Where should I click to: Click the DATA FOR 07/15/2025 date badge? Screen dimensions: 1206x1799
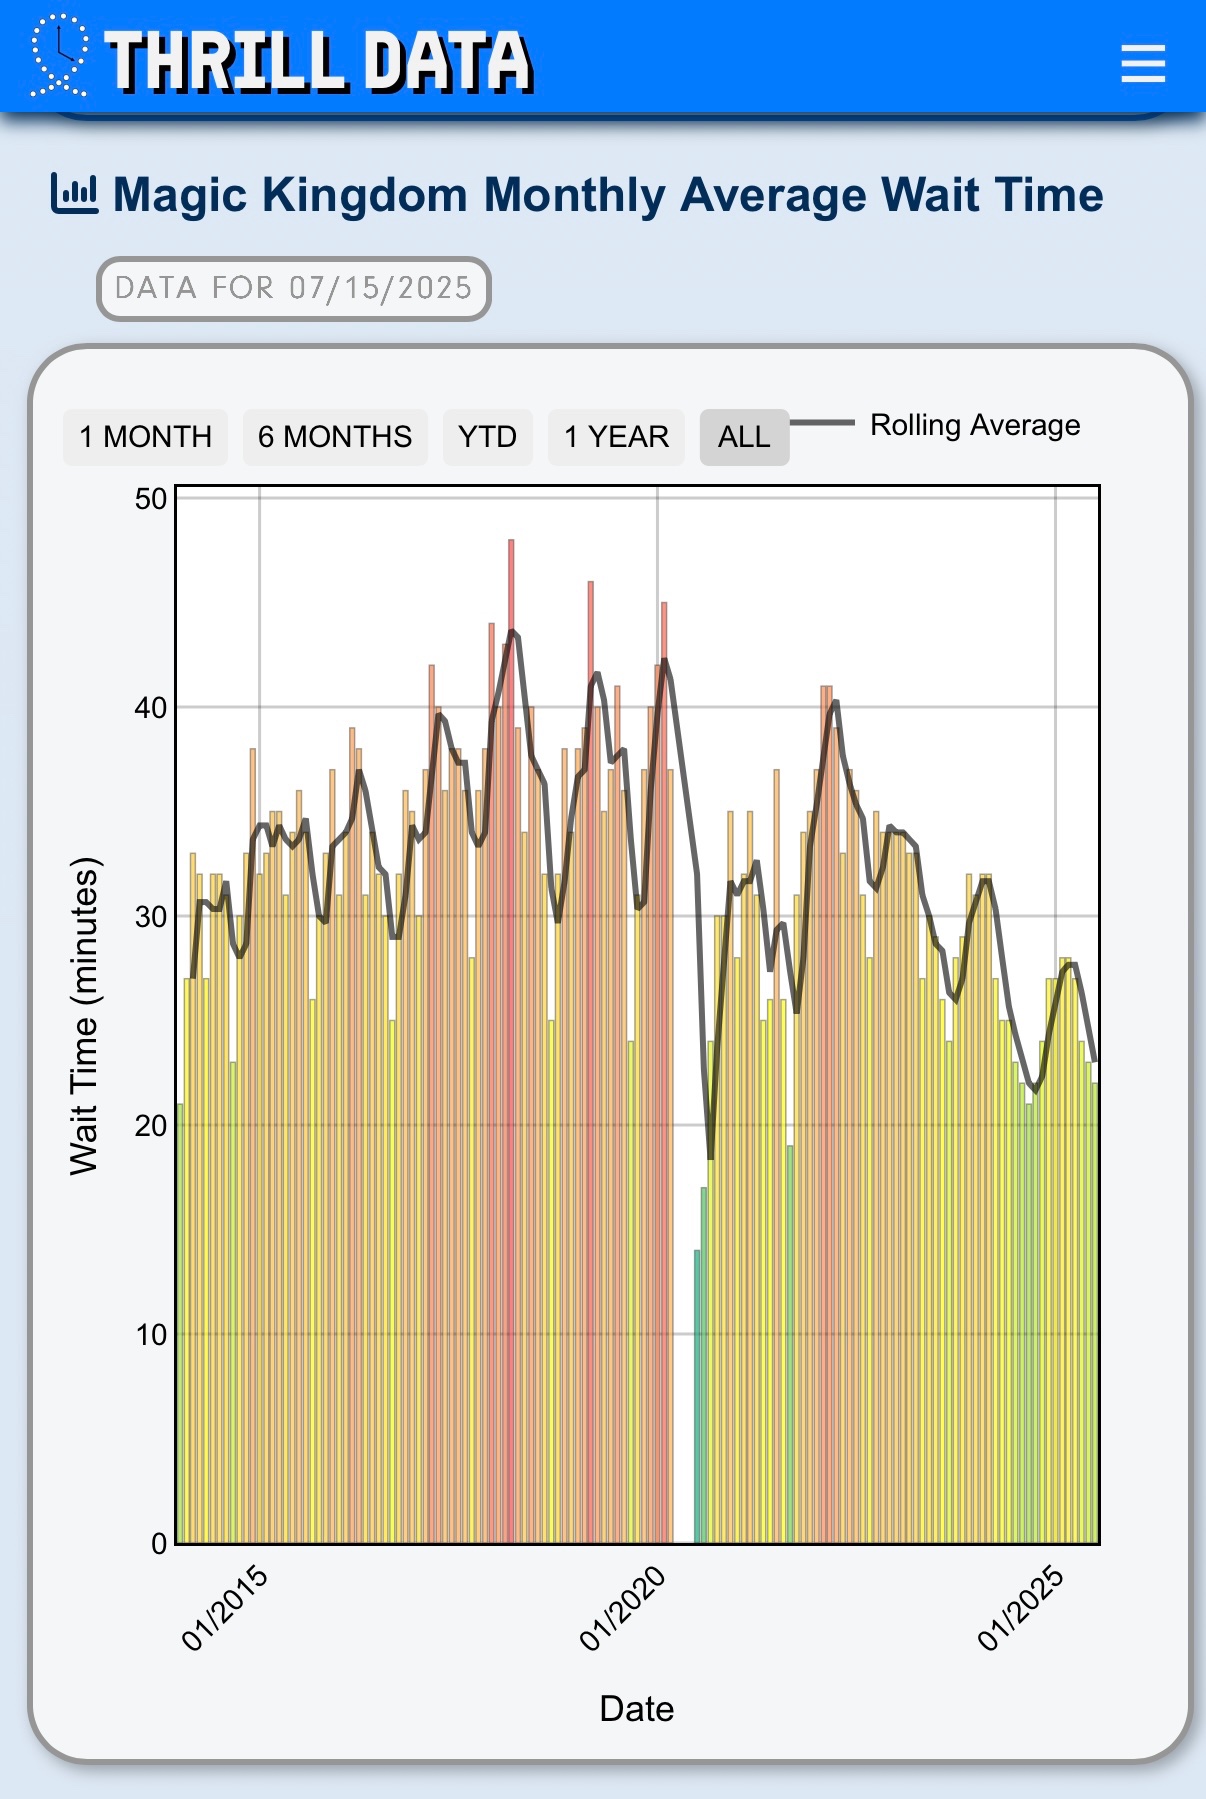pos(294,289)
